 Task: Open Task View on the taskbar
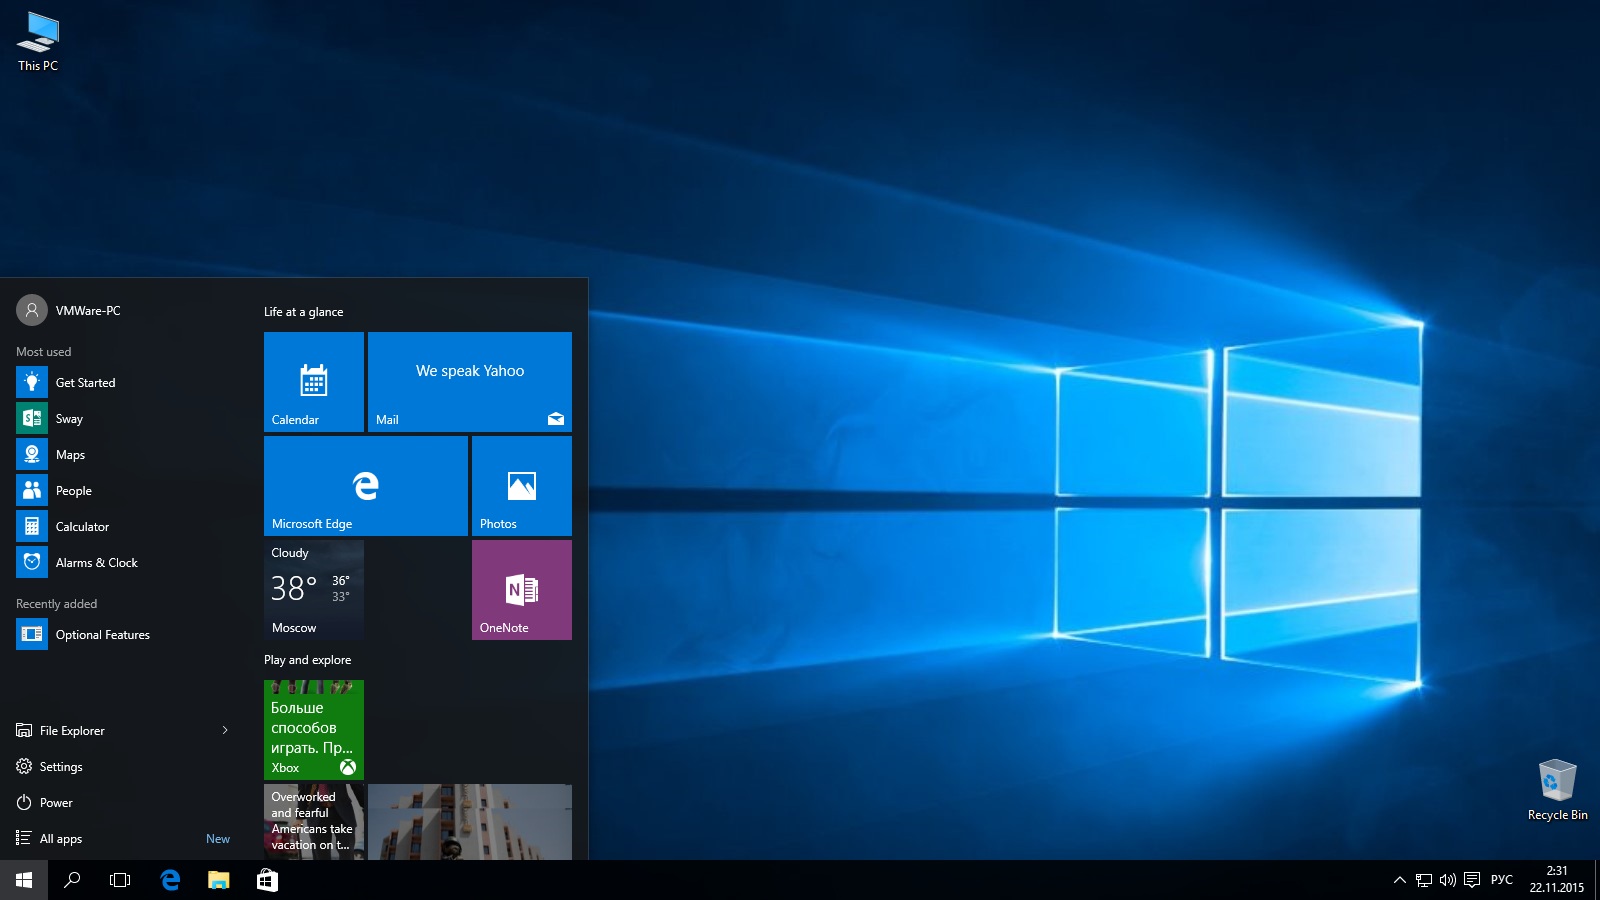pos(120,880)
